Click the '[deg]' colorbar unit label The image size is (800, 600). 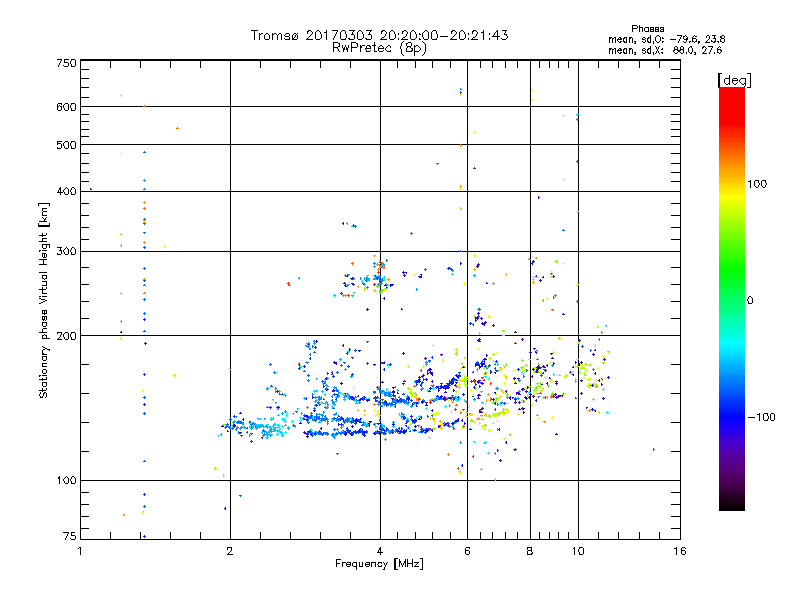[734, 80]
